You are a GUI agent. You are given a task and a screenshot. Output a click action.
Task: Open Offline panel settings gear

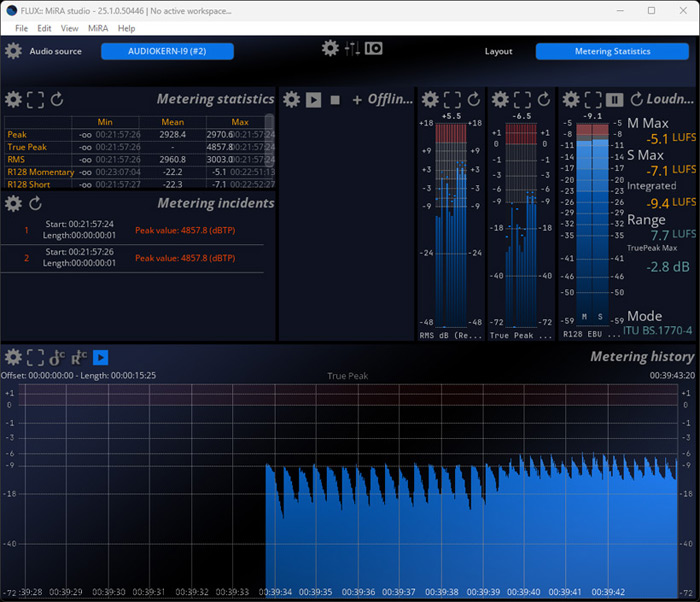coord(292,99)
